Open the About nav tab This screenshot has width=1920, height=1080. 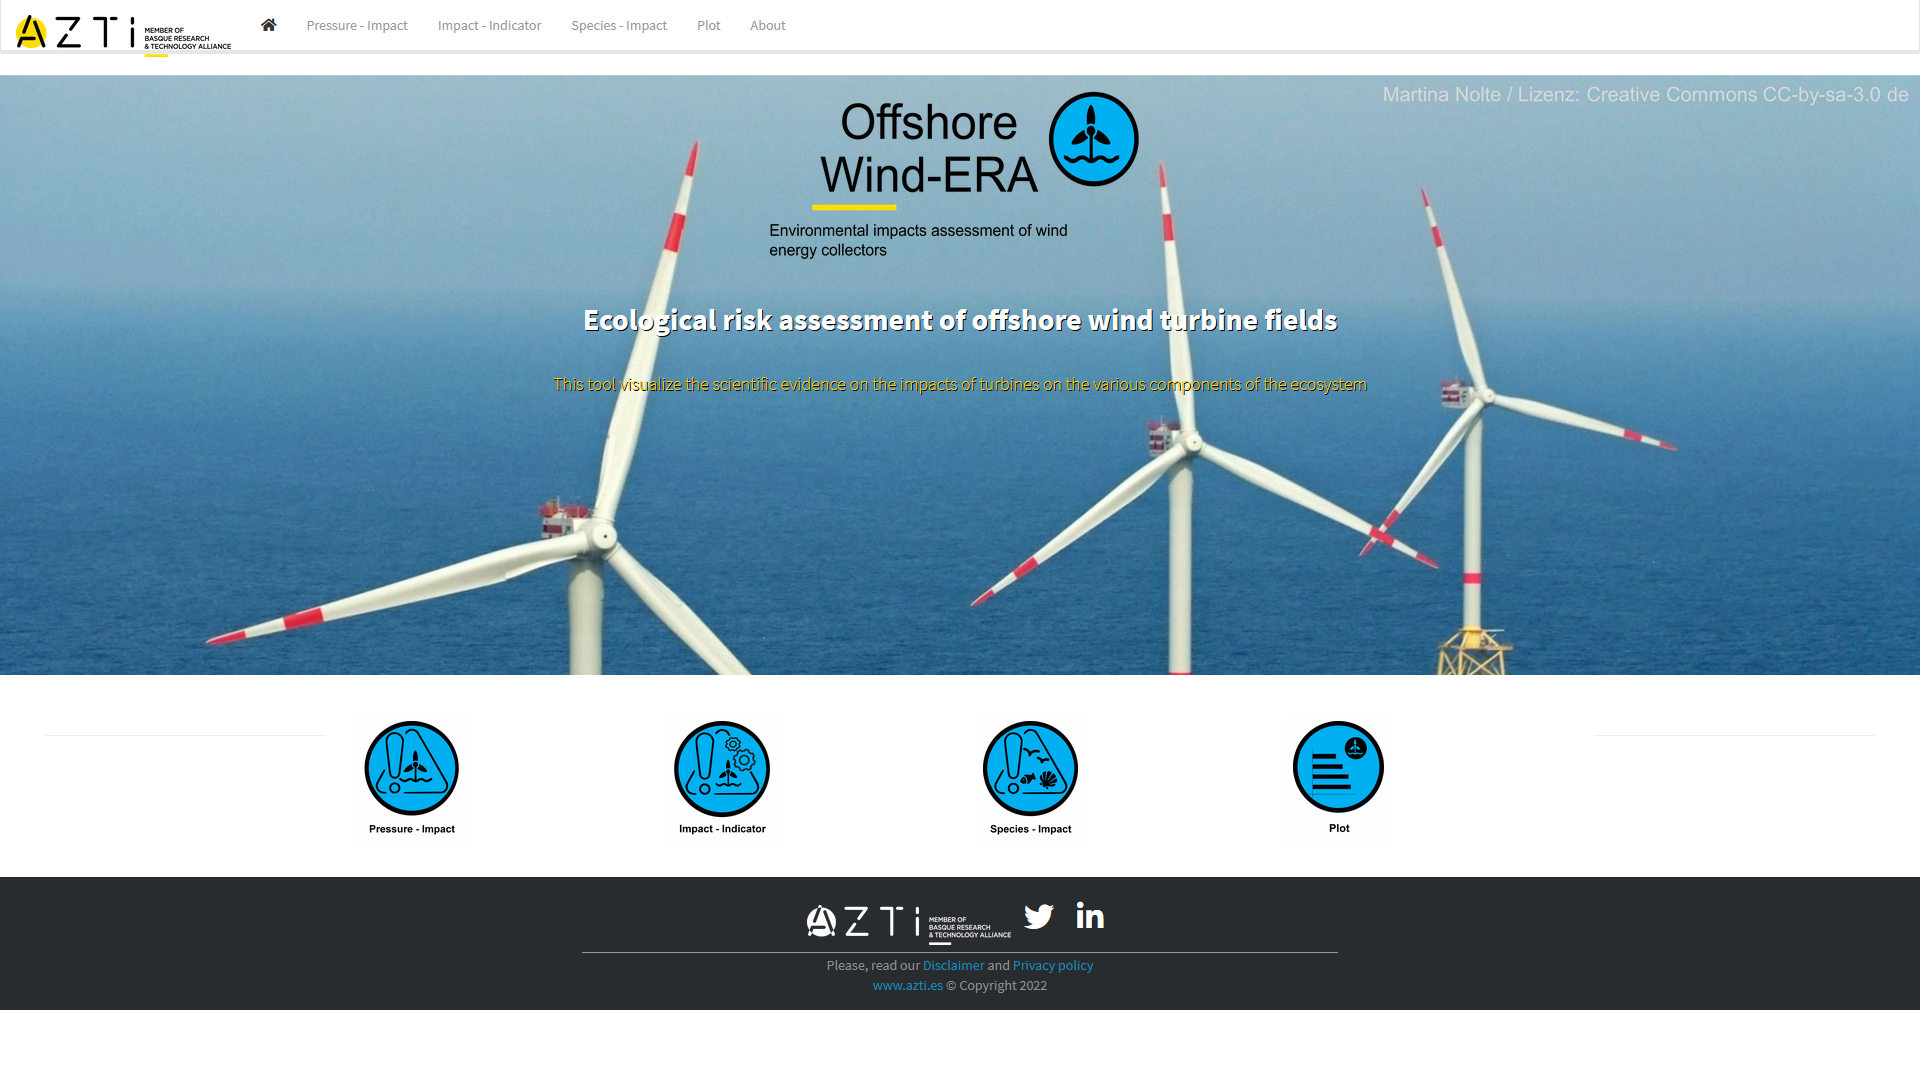pyautogui.click(x=767, y=25)
